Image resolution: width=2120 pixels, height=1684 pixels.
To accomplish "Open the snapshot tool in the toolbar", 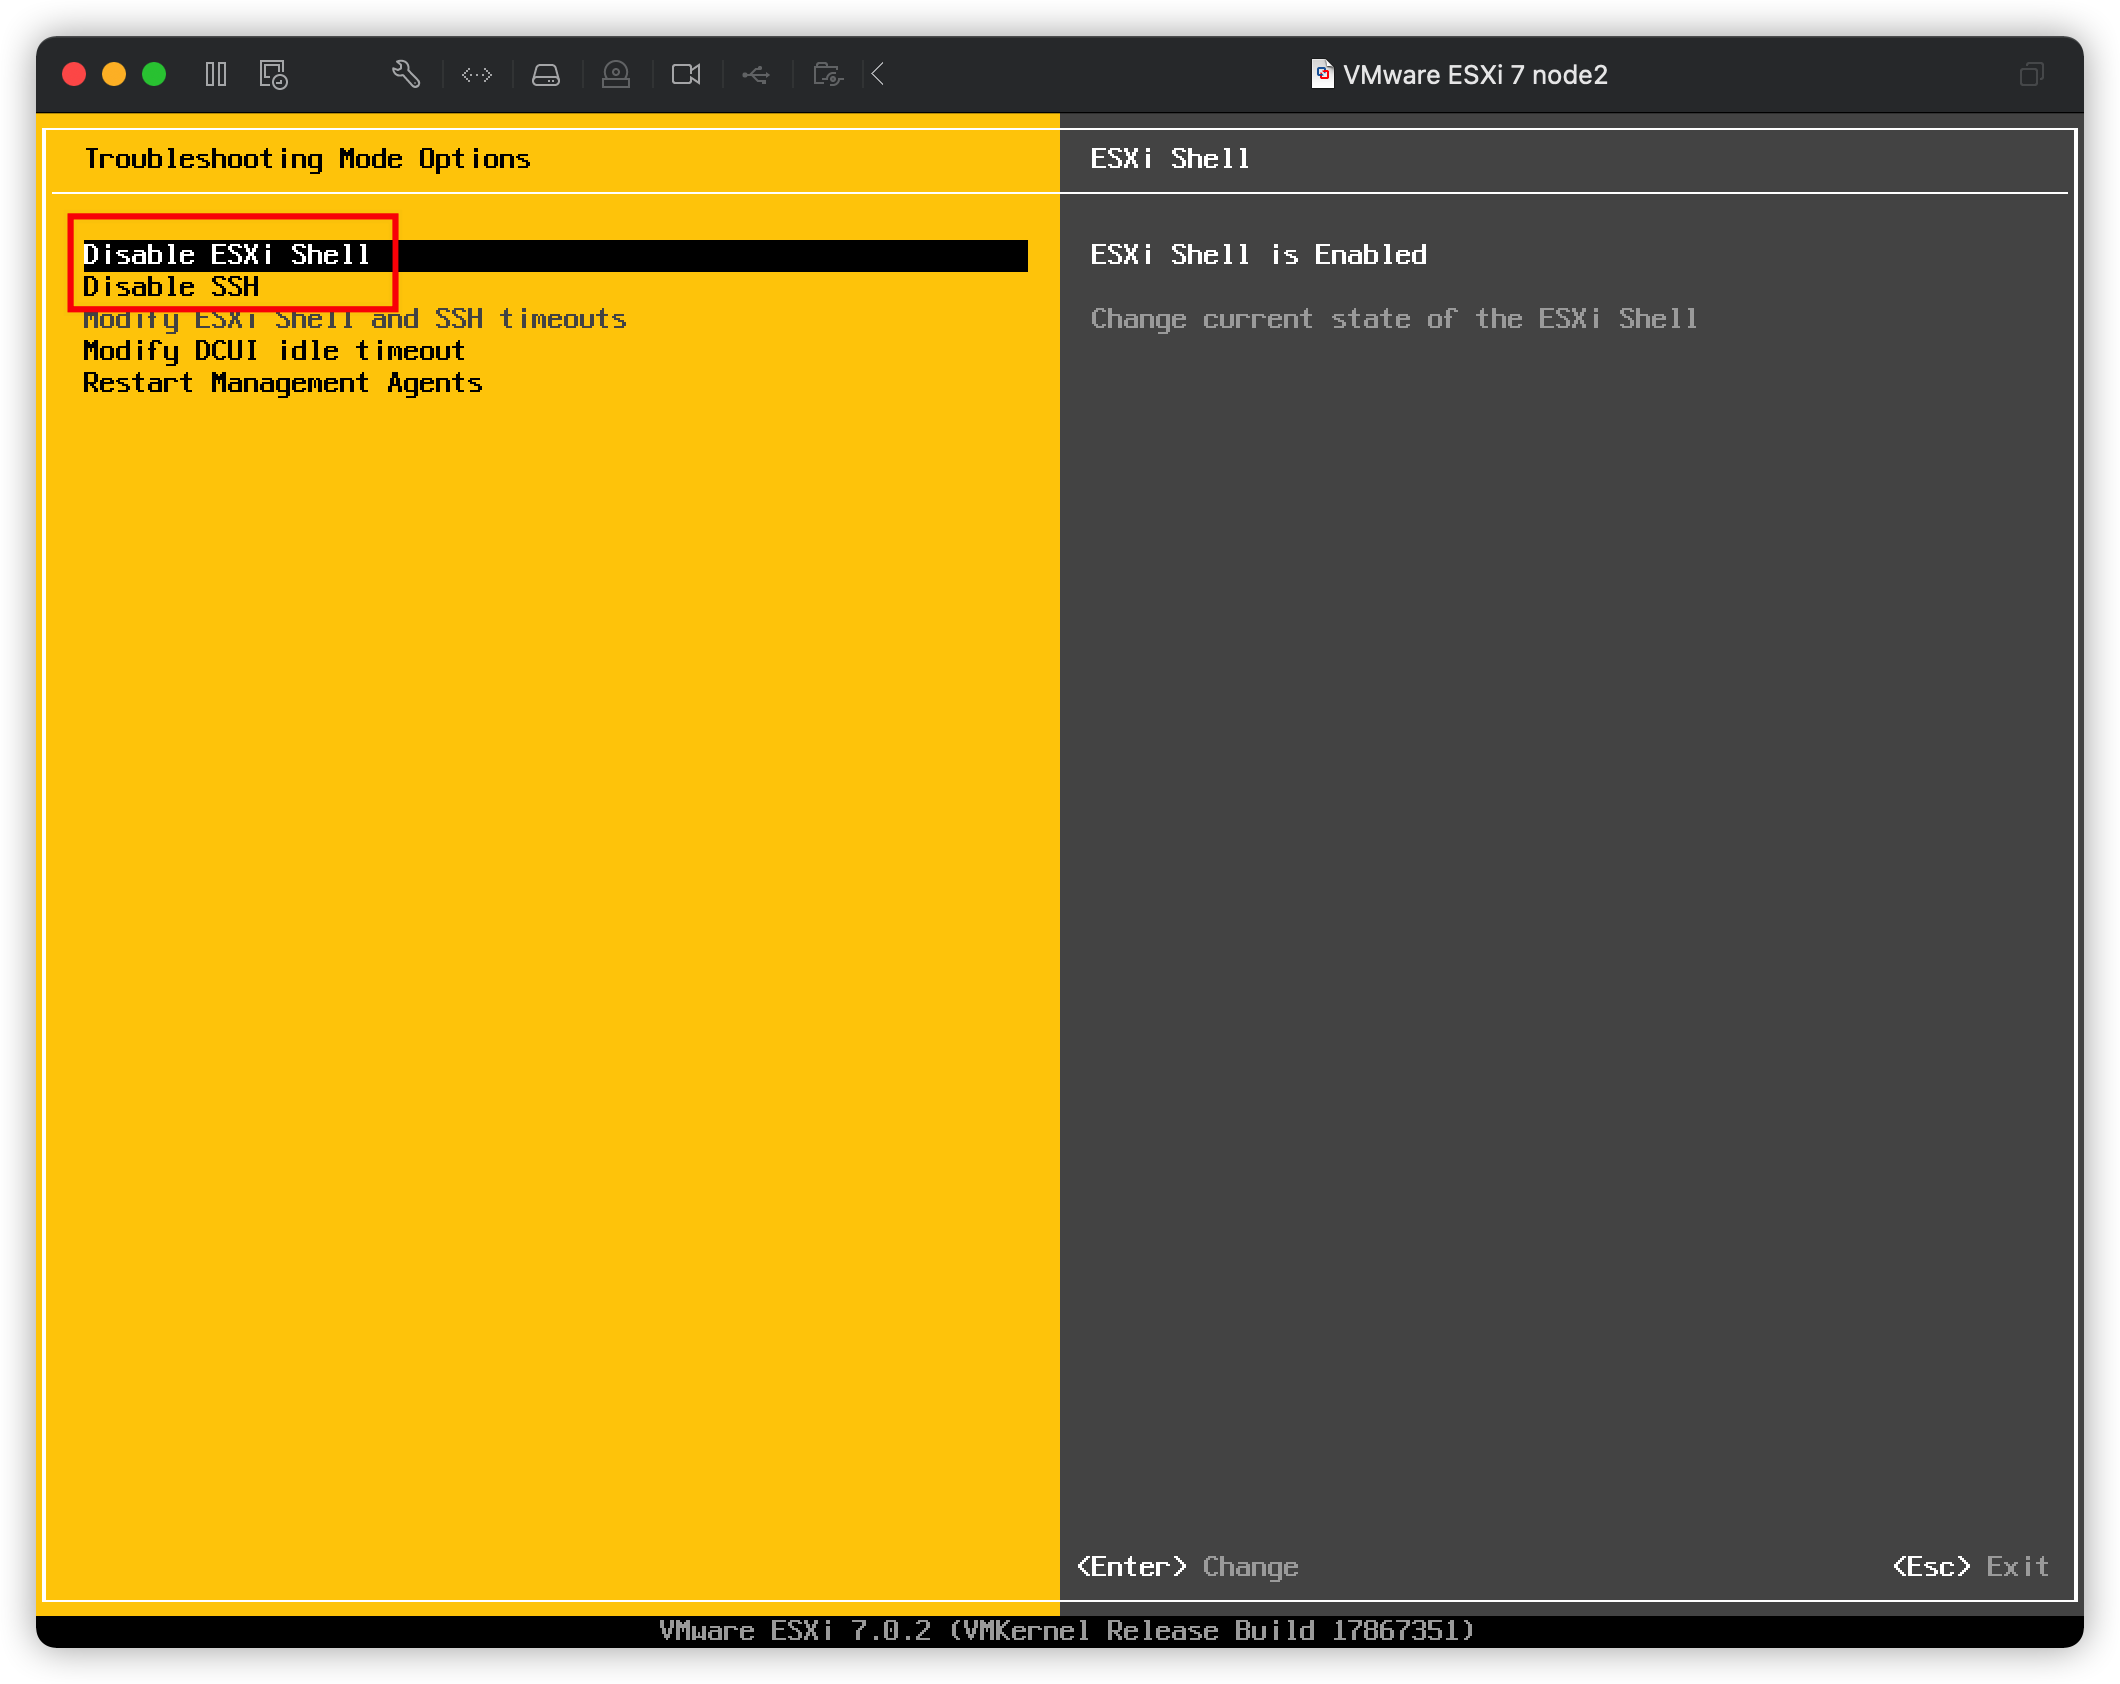I will click(x=274, y=75).
